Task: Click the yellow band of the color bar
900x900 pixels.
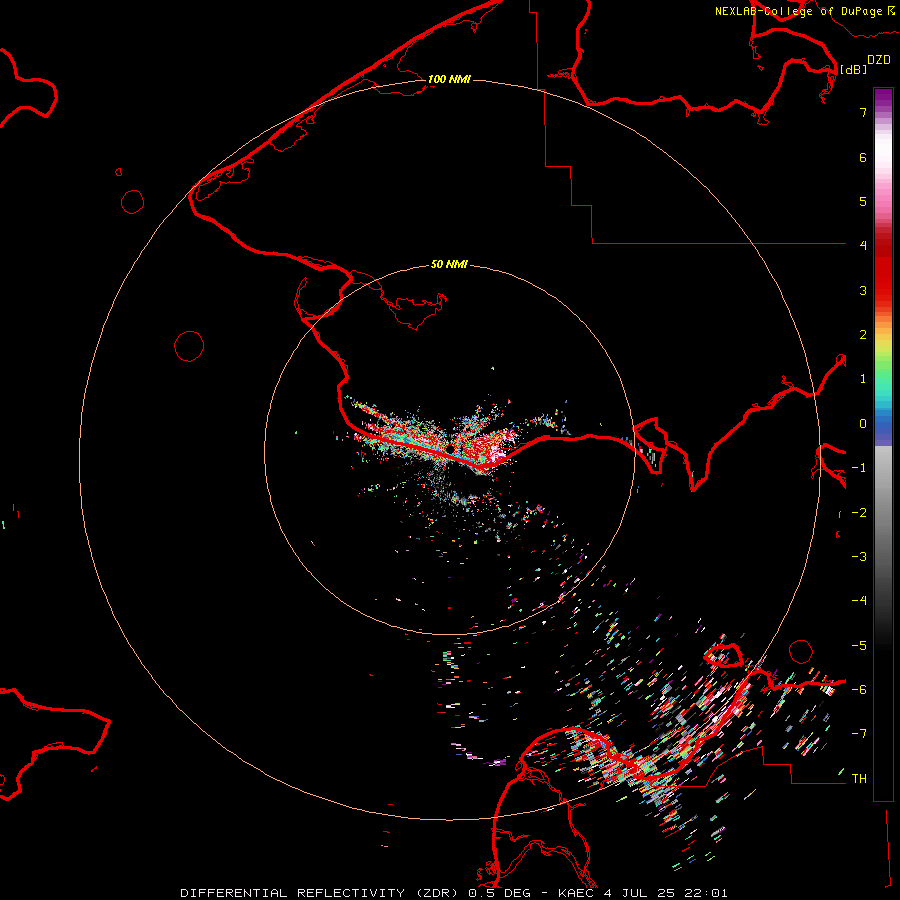Action: [x=883, y=345]
